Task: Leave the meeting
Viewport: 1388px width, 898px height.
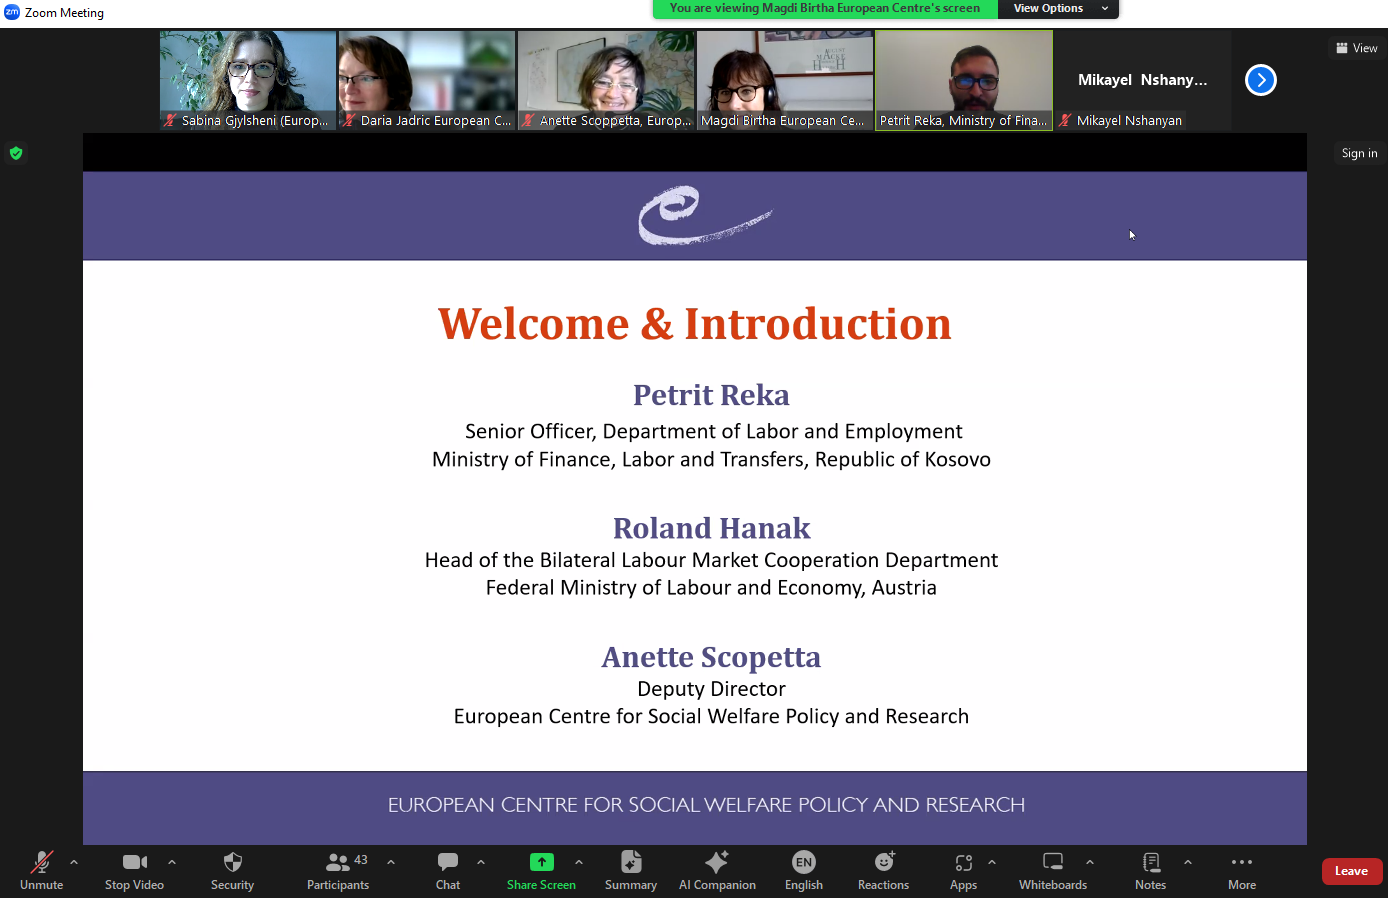Action: (1351, 871)
